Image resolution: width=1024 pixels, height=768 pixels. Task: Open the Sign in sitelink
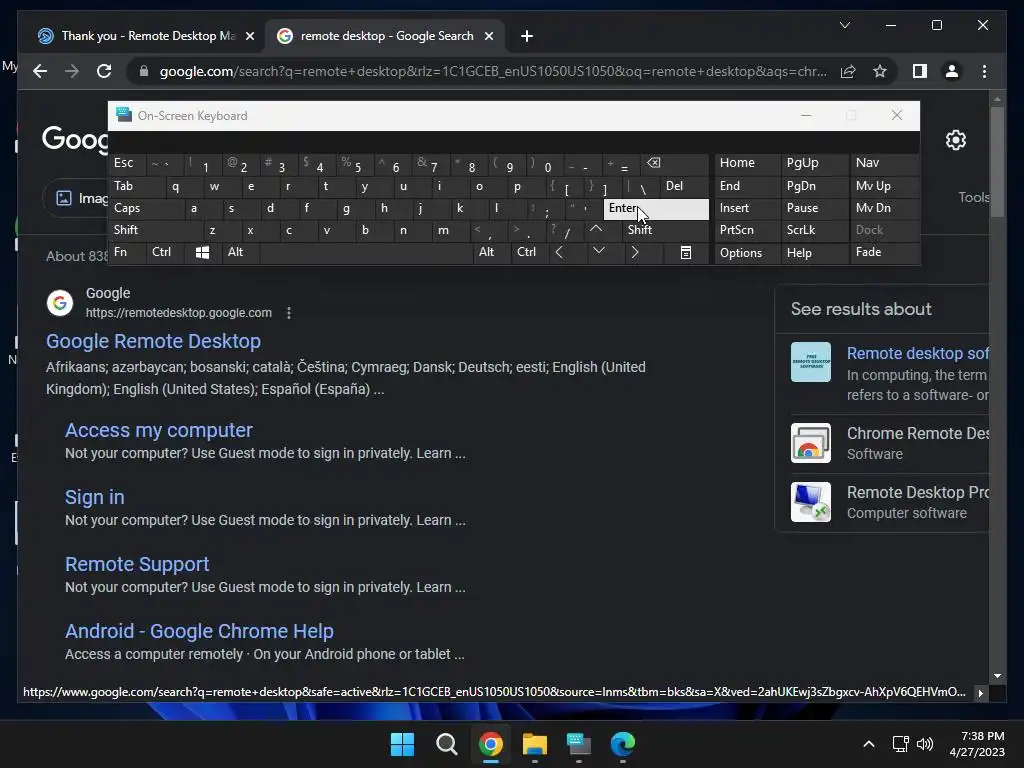tap(95, 498)
